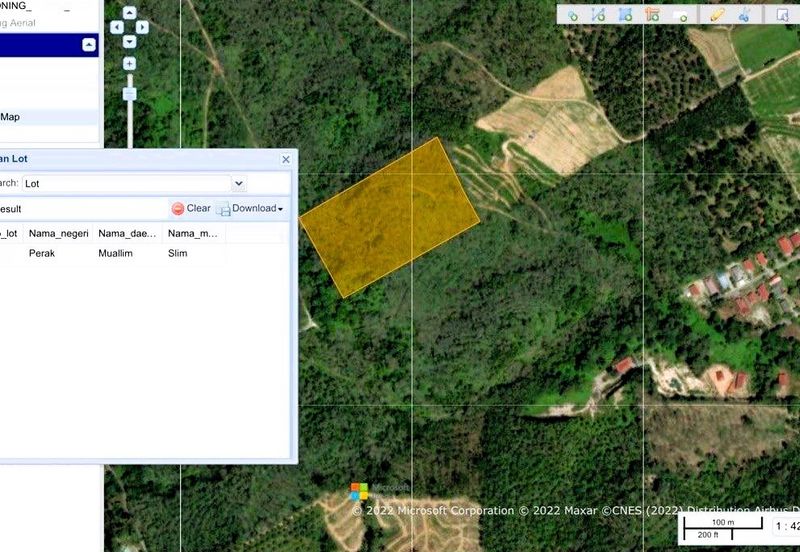Viewport: 800px width, 552px height.
Task: Clear the search results
Action: point(191,209)
